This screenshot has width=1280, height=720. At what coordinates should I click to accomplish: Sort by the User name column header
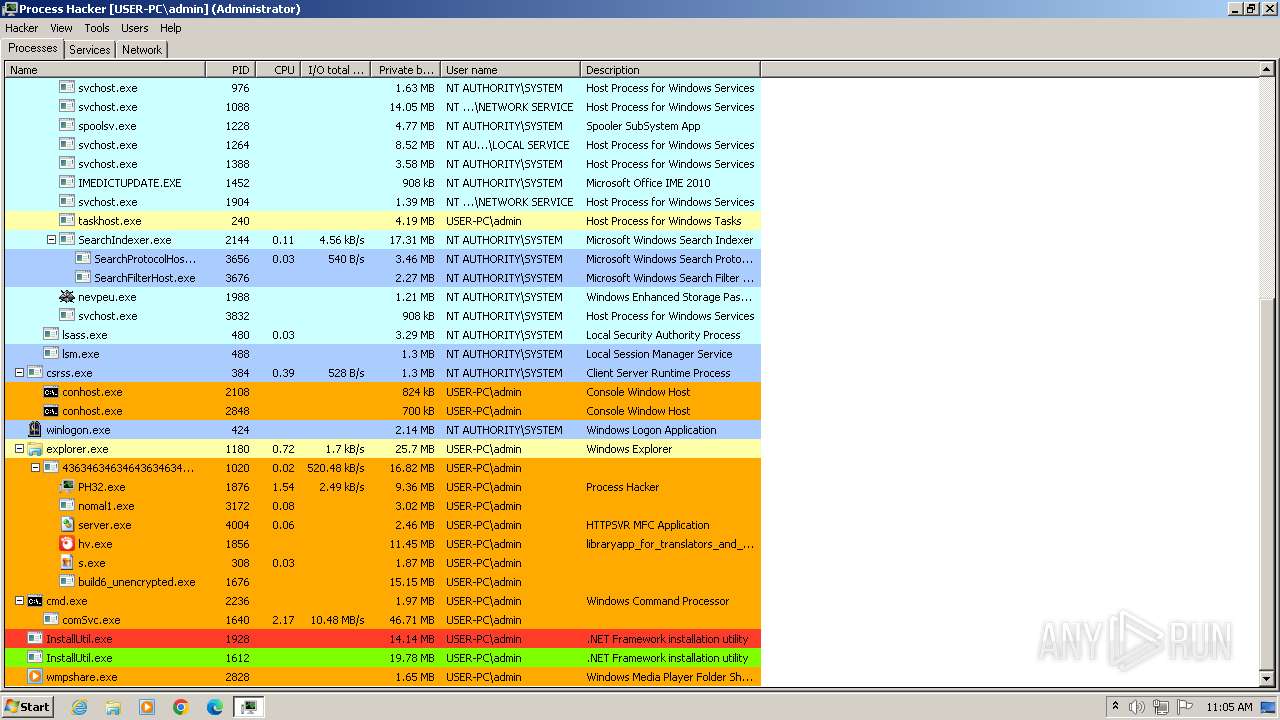pos(510,70)
